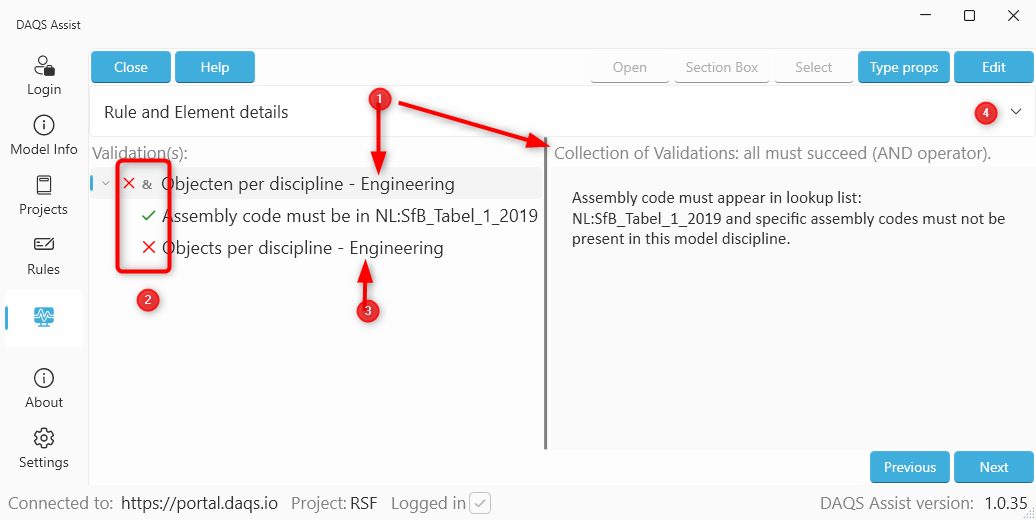The height and width of the screenshot is (520, 1036).
Task: Open the Projects sidebar icon
Action: [x=44, y=186]
